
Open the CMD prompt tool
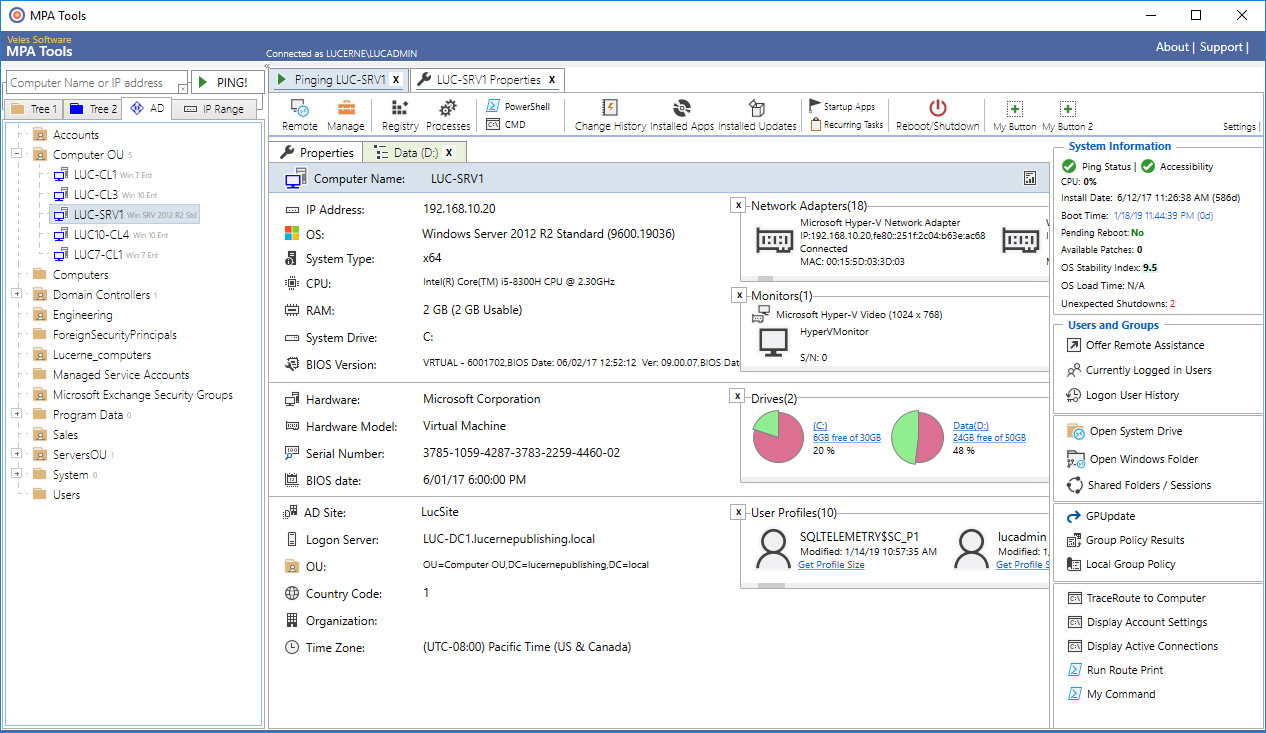click(x=506, y=125)
